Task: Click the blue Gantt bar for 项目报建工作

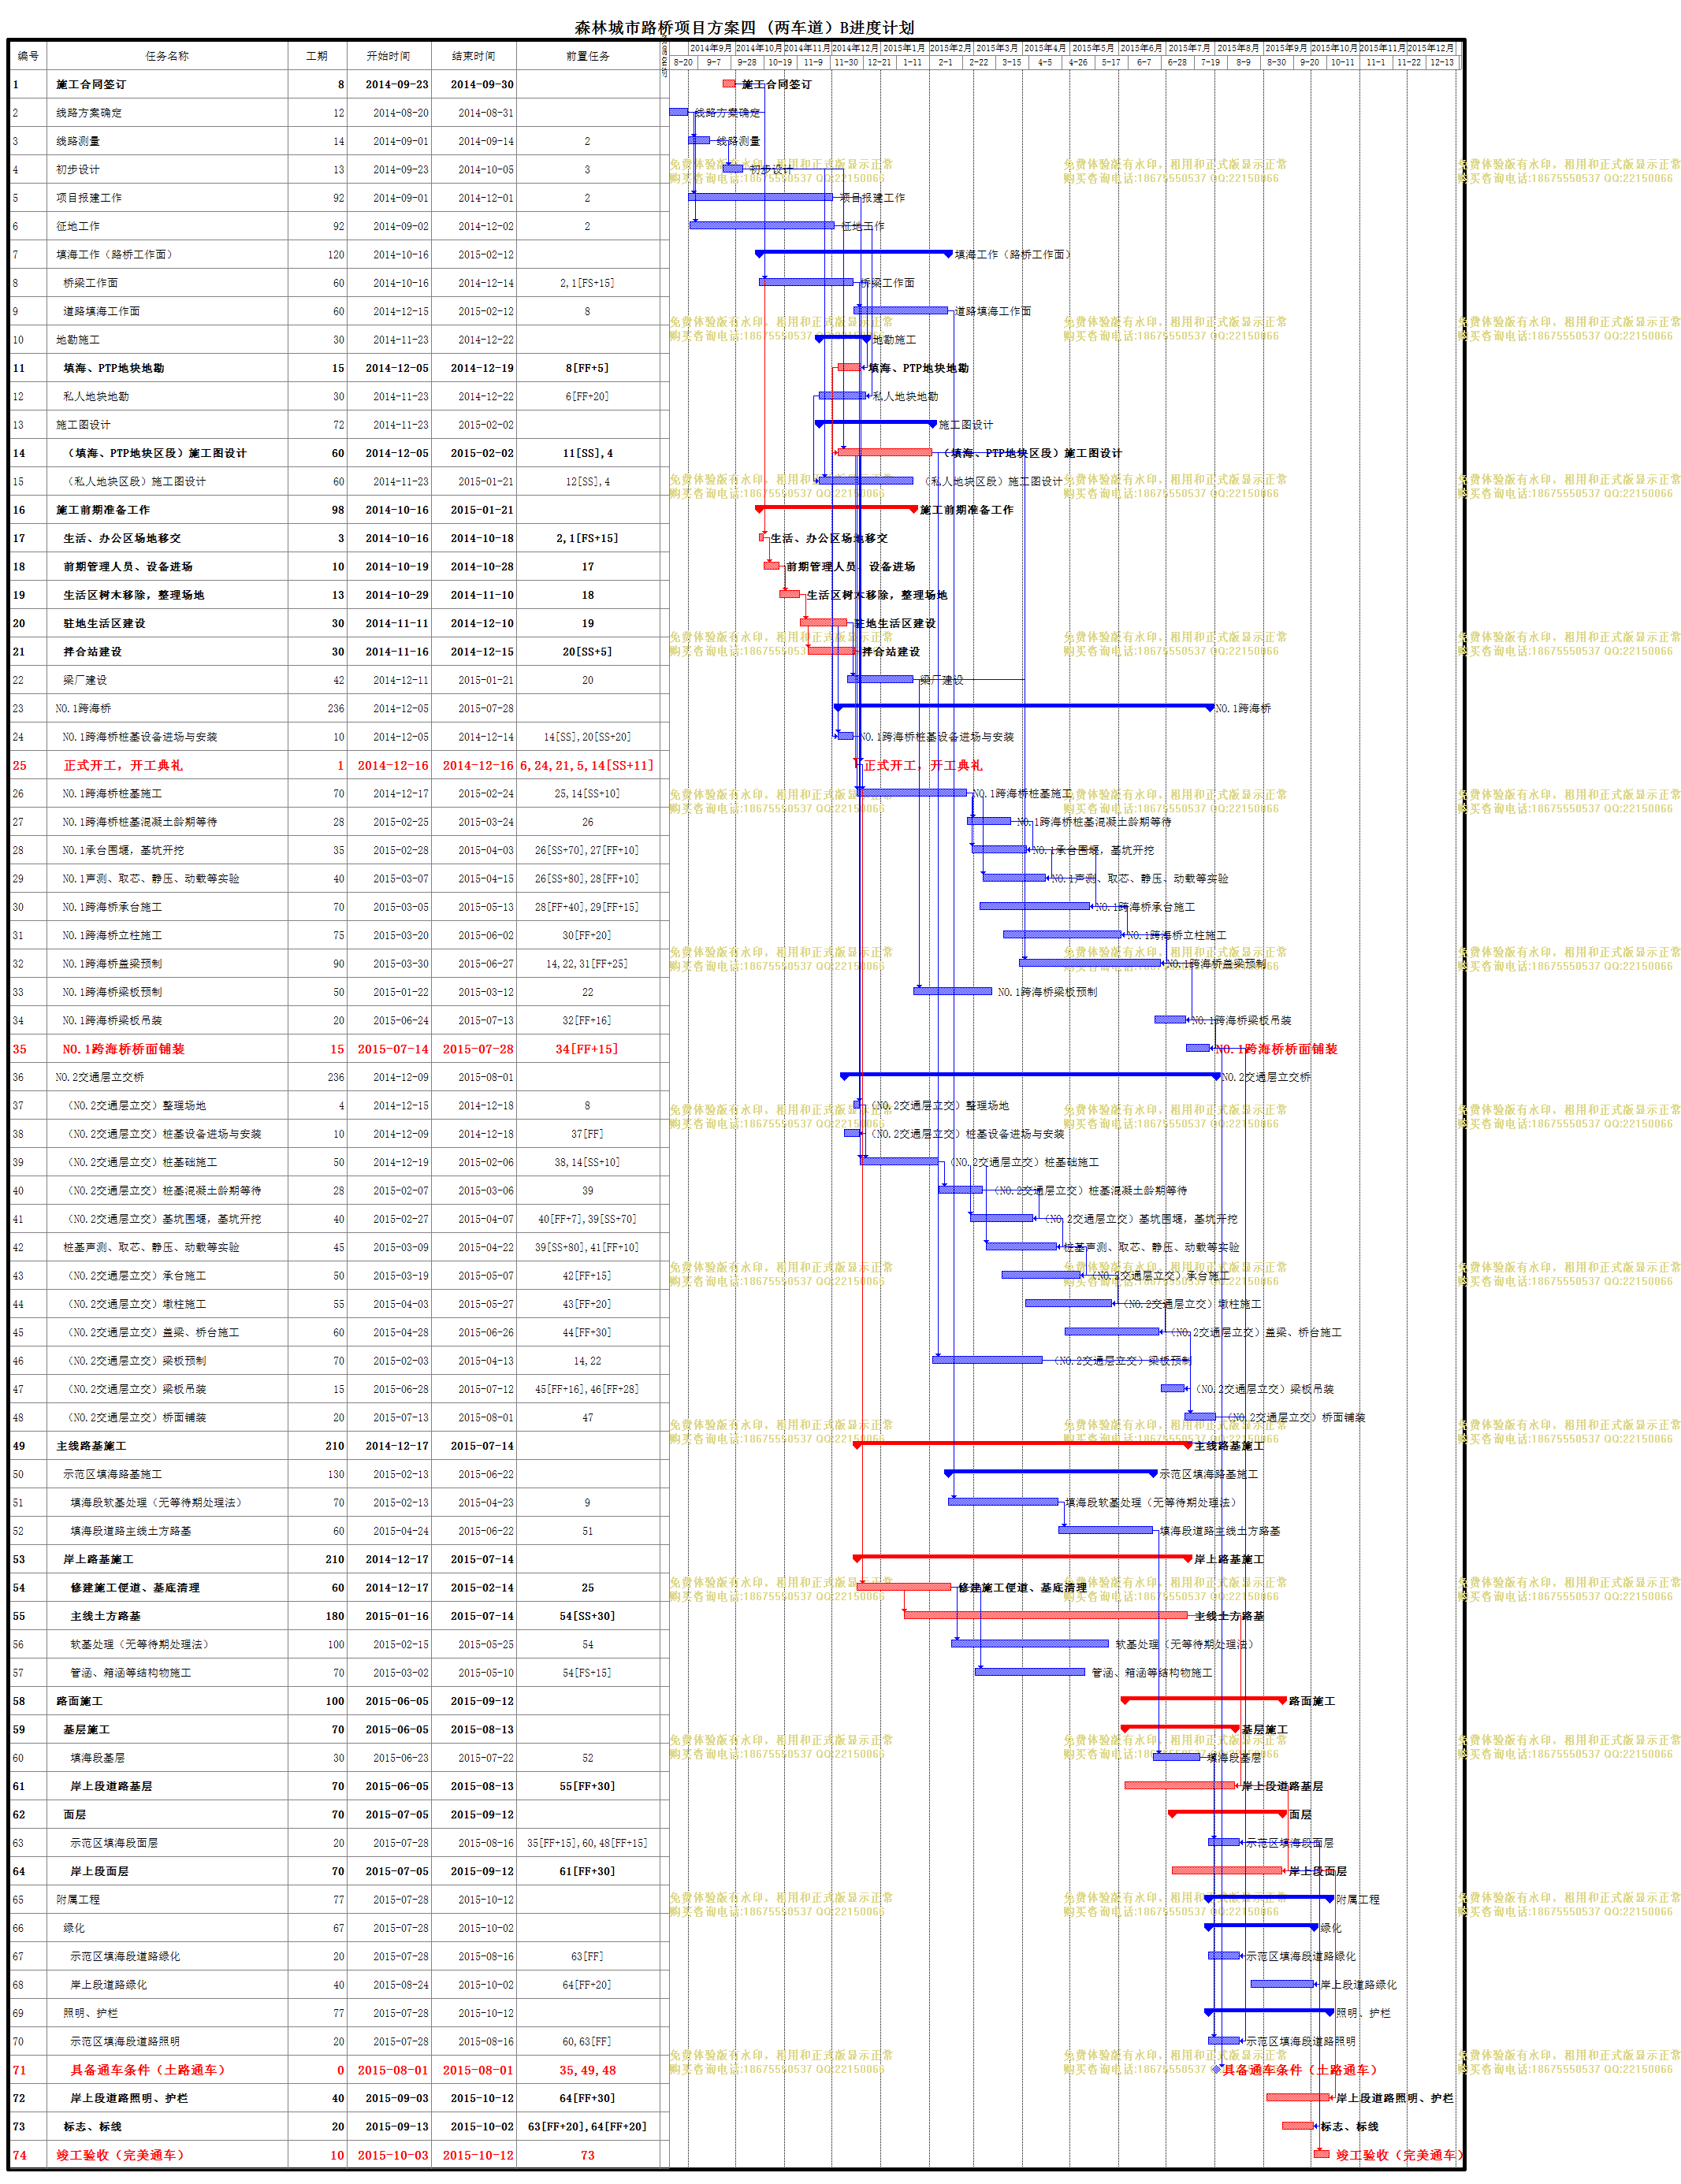Action: click(x=760, y=197)
